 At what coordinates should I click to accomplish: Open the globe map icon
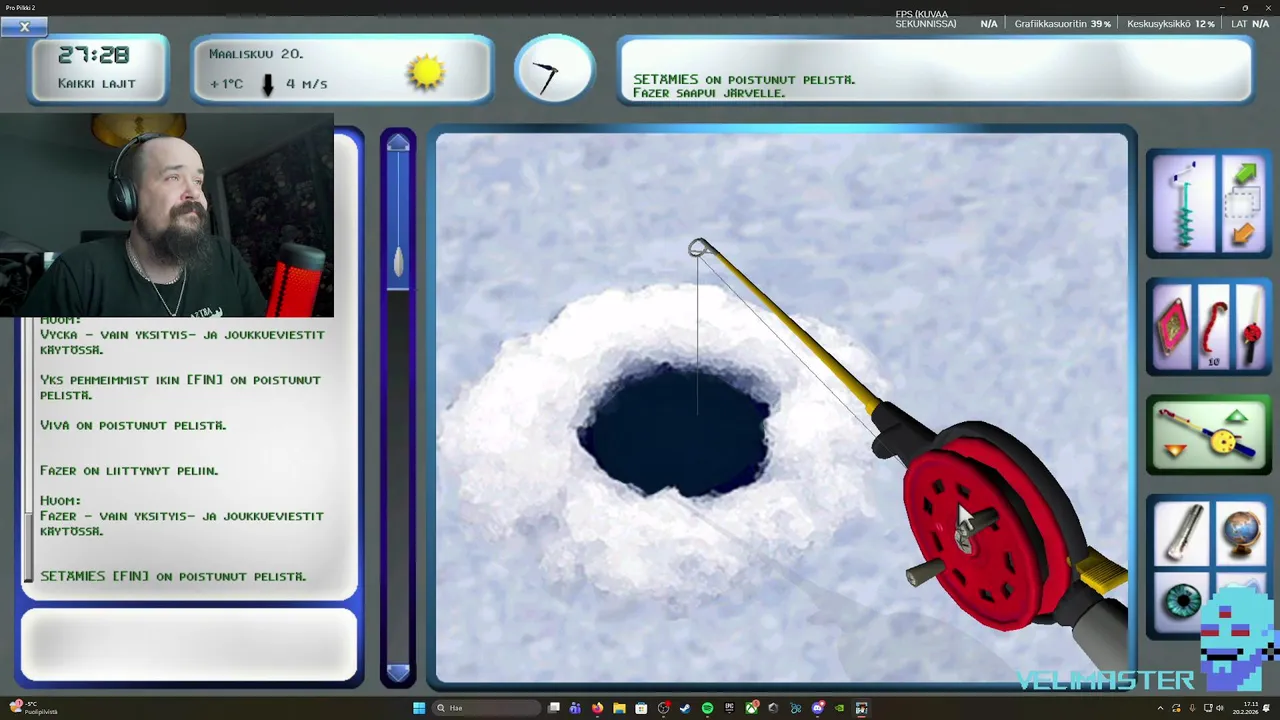pos(1242,533)
